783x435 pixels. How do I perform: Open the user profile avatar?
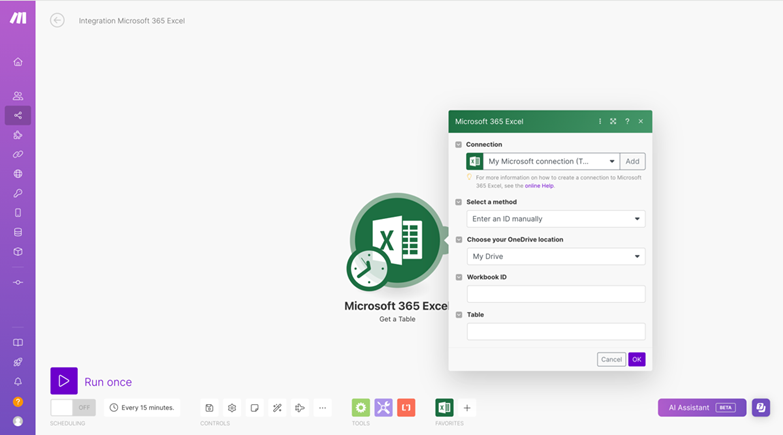[x=18, y=421]
